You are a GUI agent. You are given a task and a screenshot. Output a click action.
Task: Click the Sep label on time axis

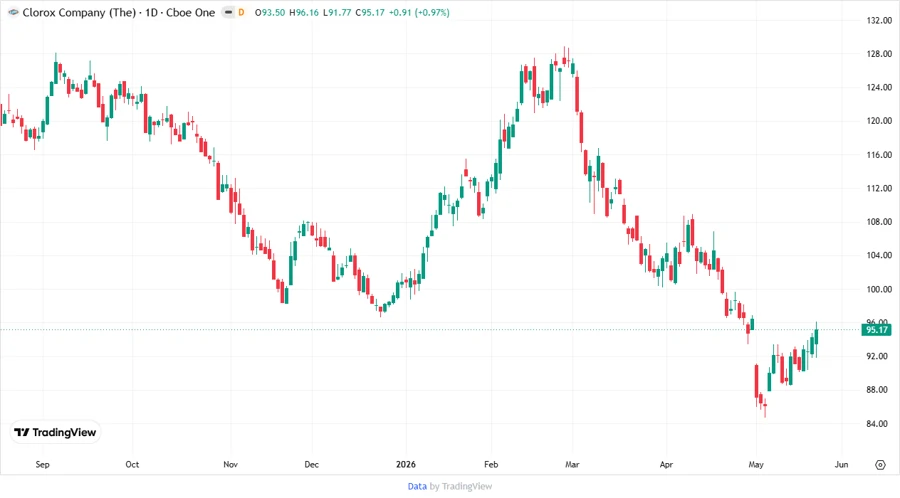click(42, 465)
